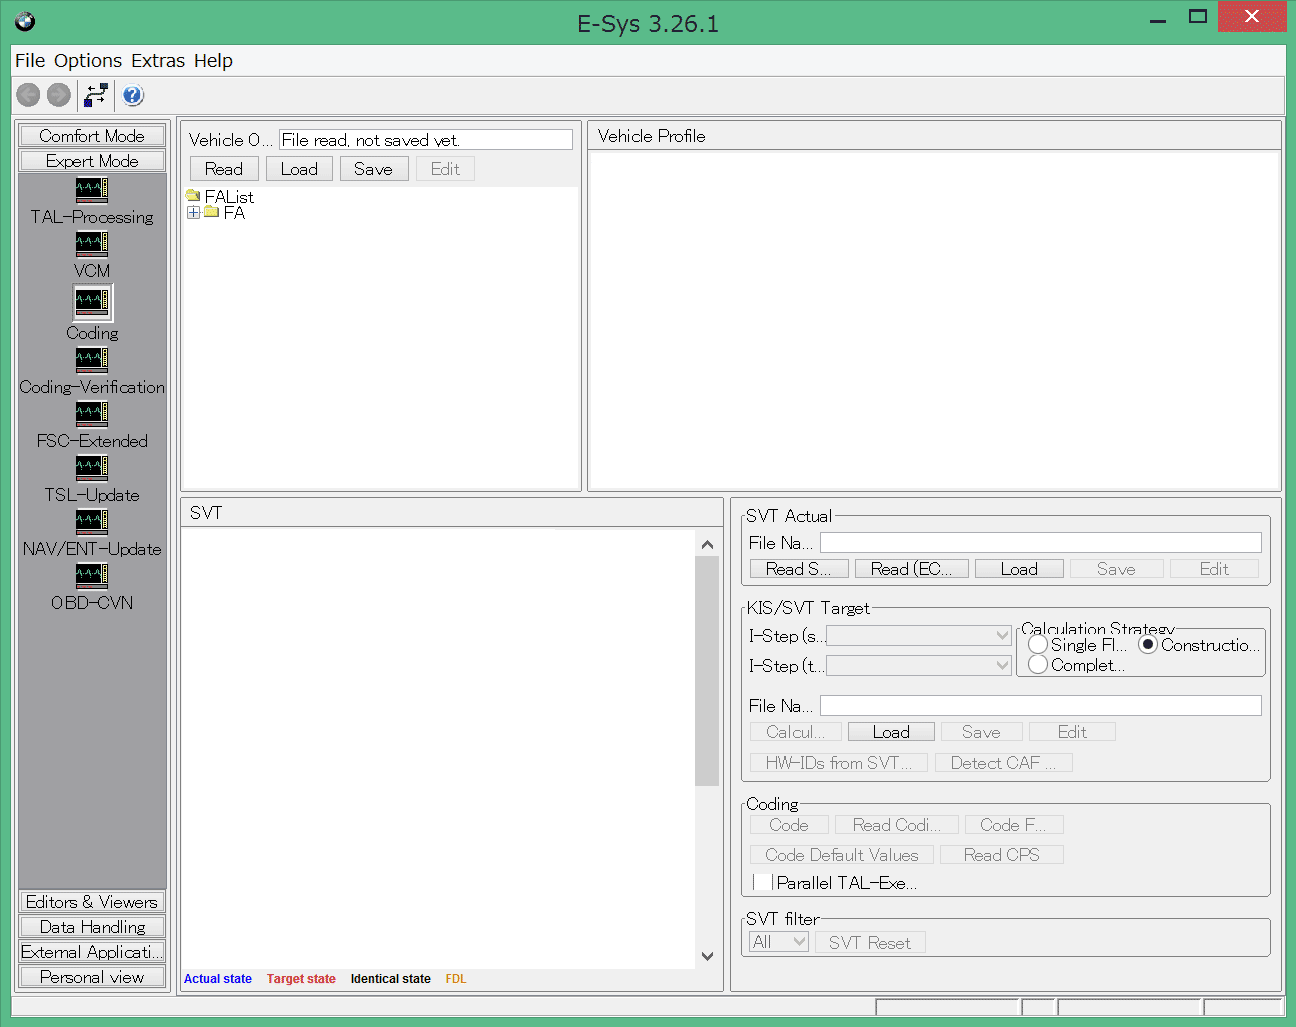Click the BMW logo in title bar
1296x1027 pixels.
tap(25, 21)
